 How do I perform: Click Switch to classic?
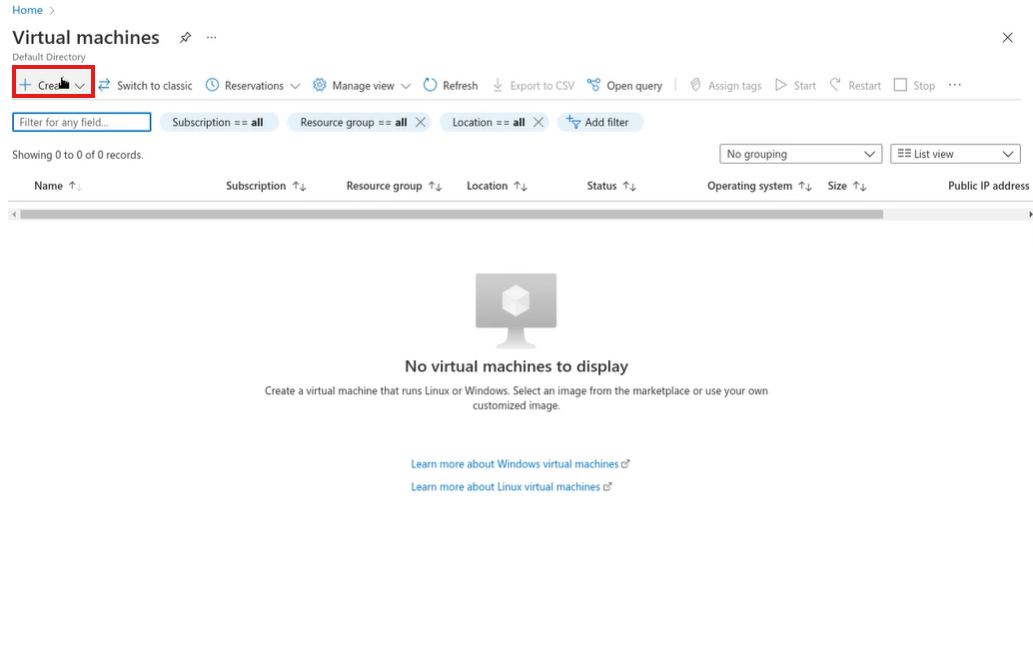(145, 86)
